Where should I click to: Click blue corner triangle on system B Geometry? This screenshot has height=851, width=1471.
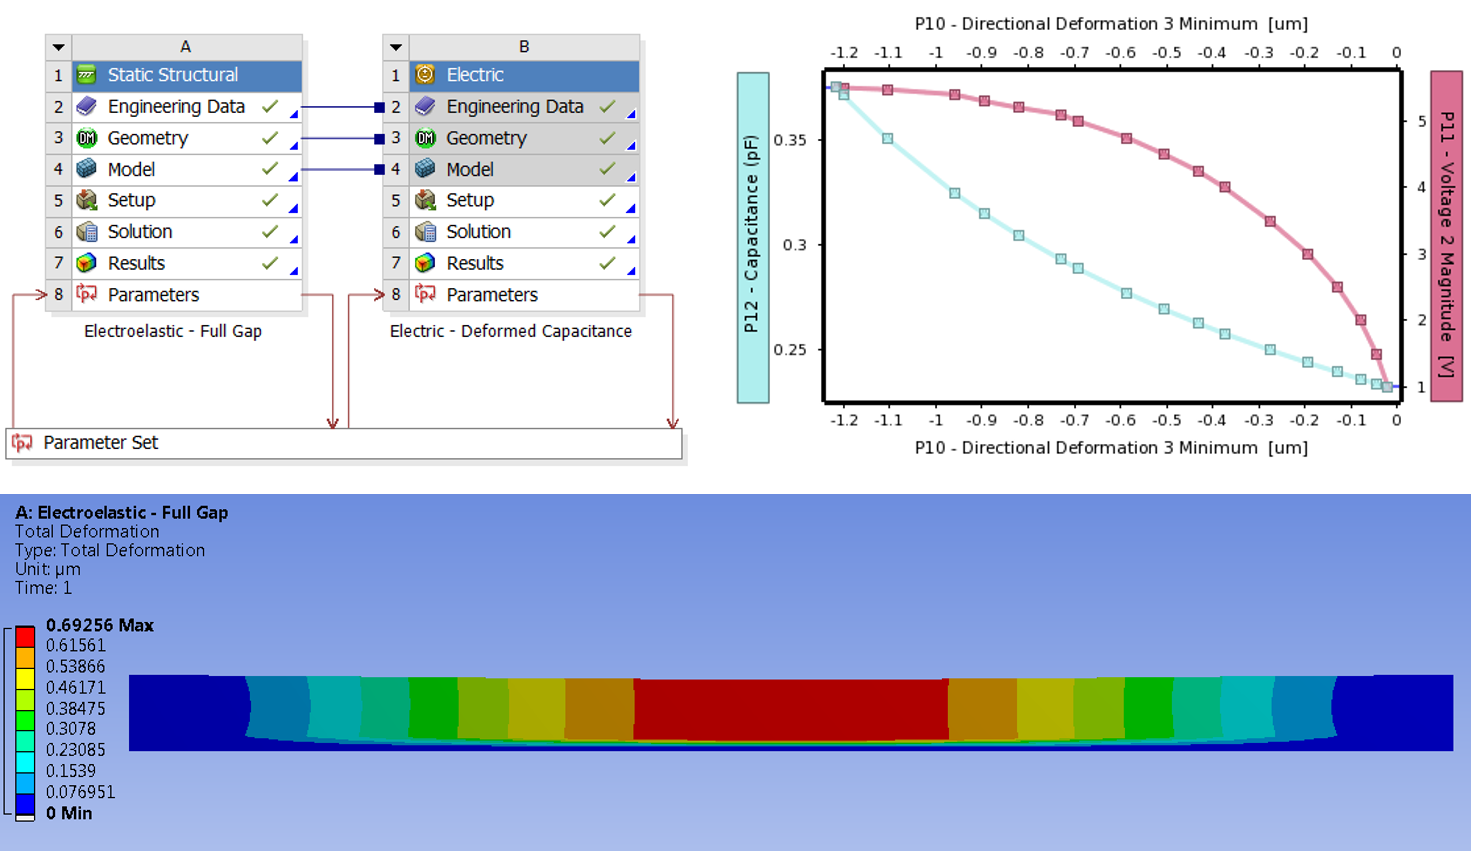(631, 146)
